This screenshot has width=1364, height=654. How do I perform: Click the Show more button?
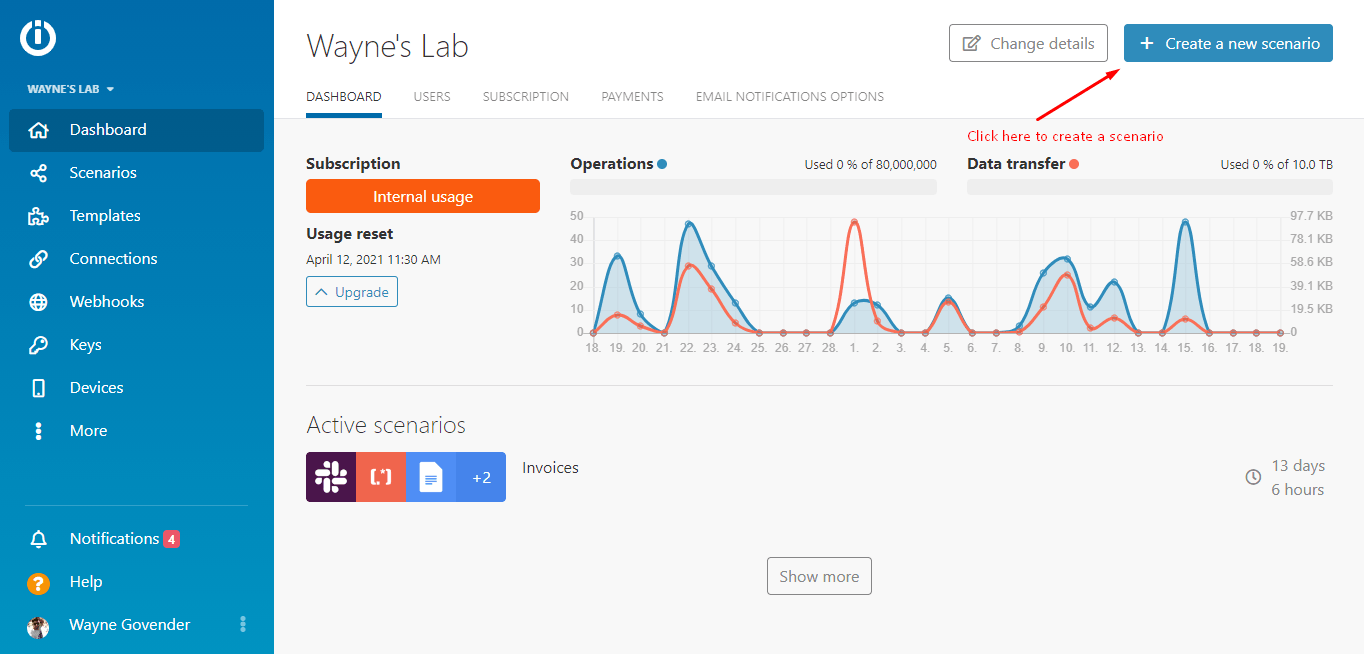point(819,576)
